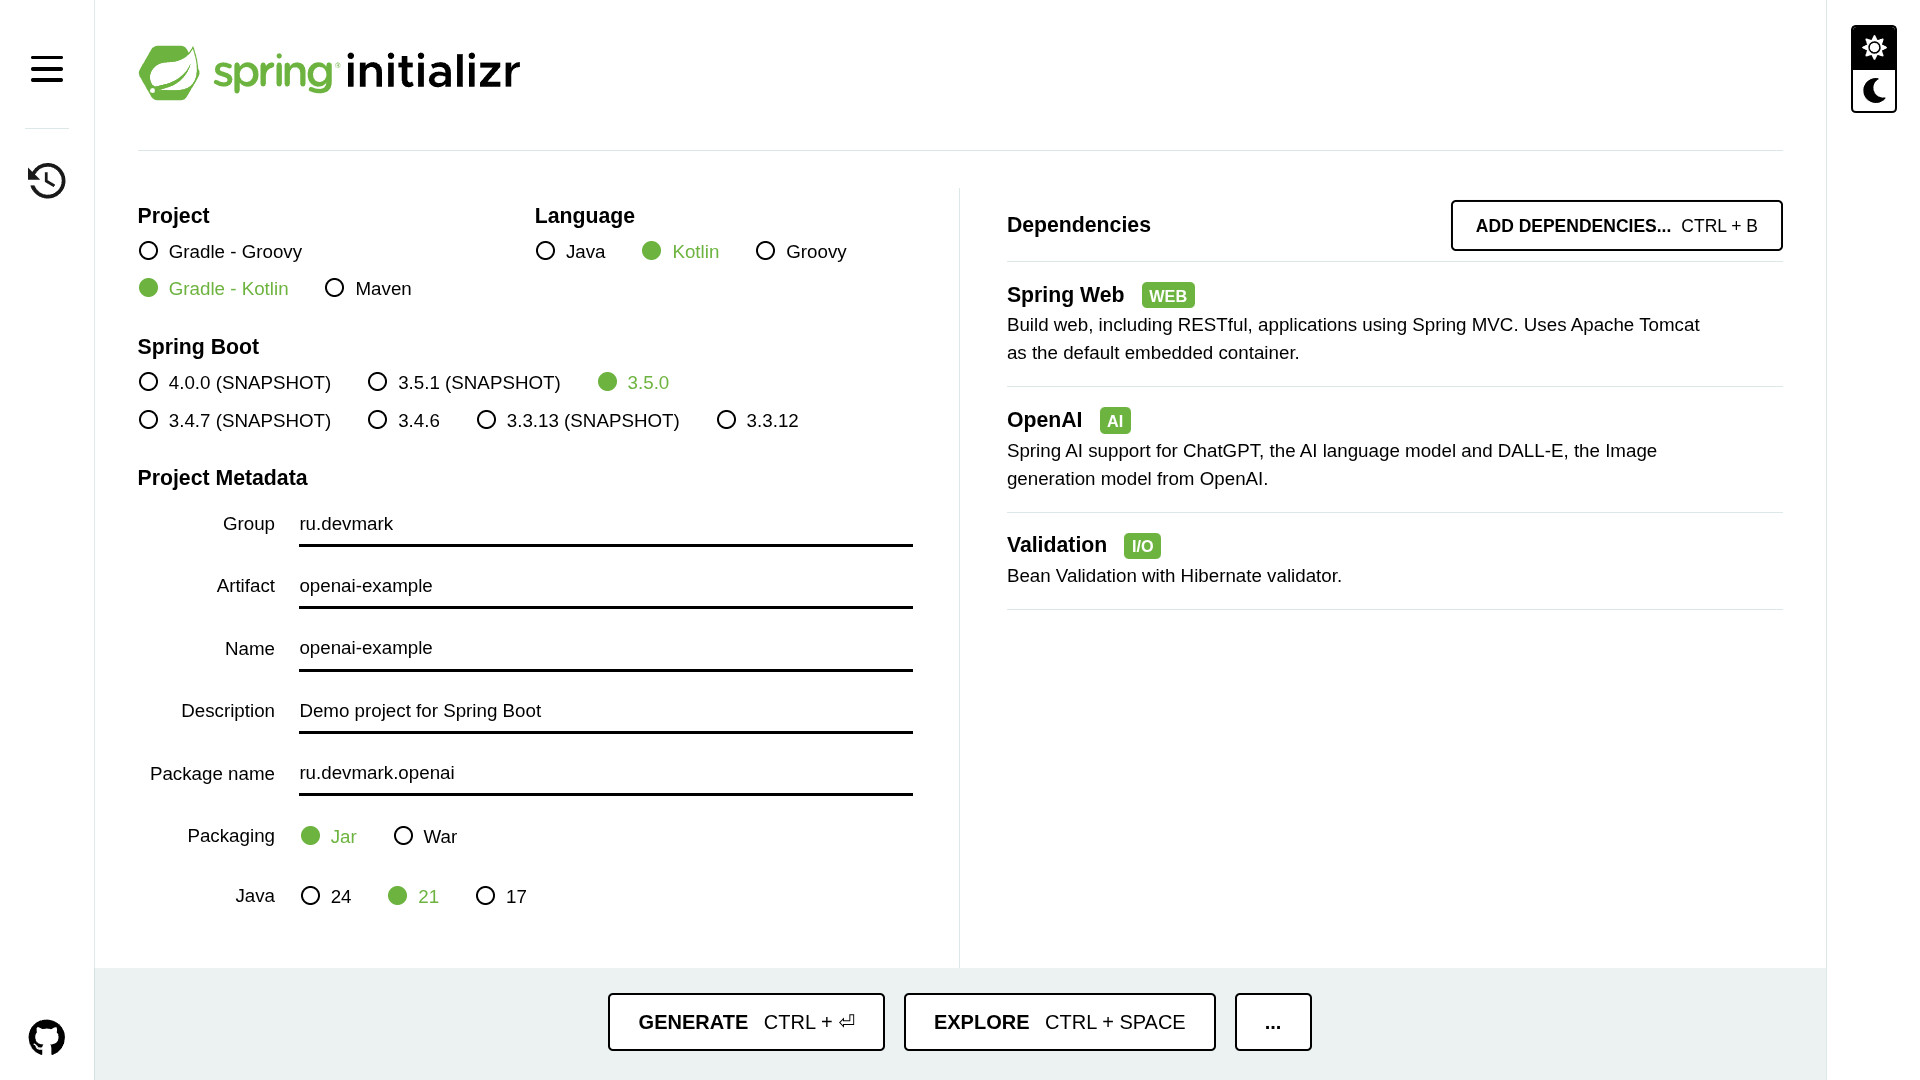This screenshot has width=1920, height=1080.
Task: Edit the Package name field
Action: pos(606,774)
